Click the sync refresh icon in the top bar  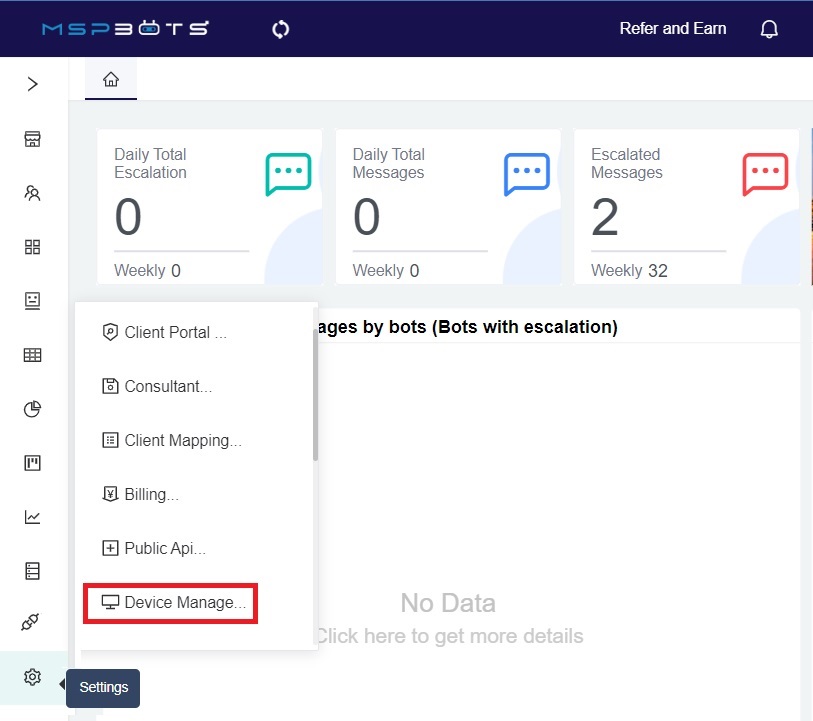tap(280, 29)
